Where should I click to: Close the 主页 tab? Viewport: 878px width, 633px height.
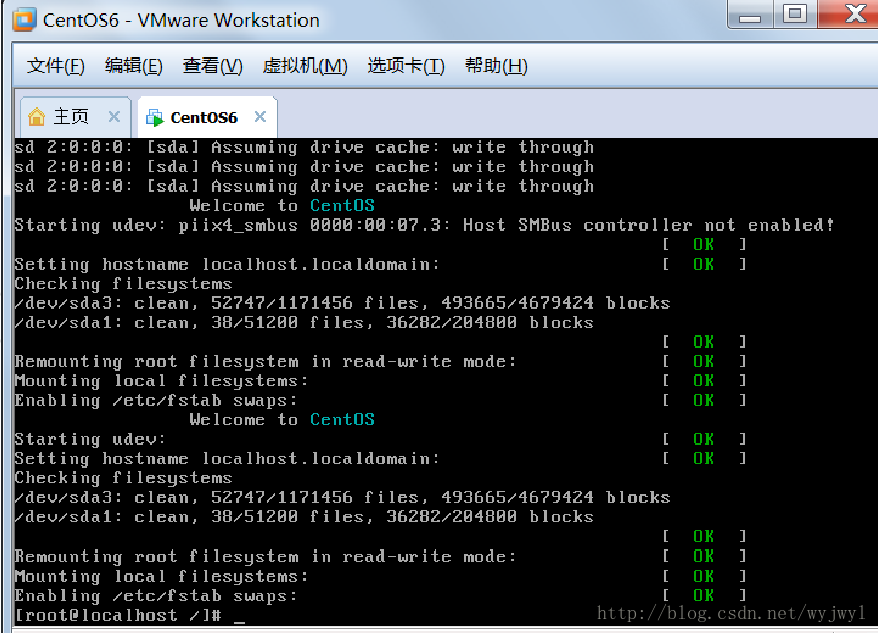[x=114, y=117]
